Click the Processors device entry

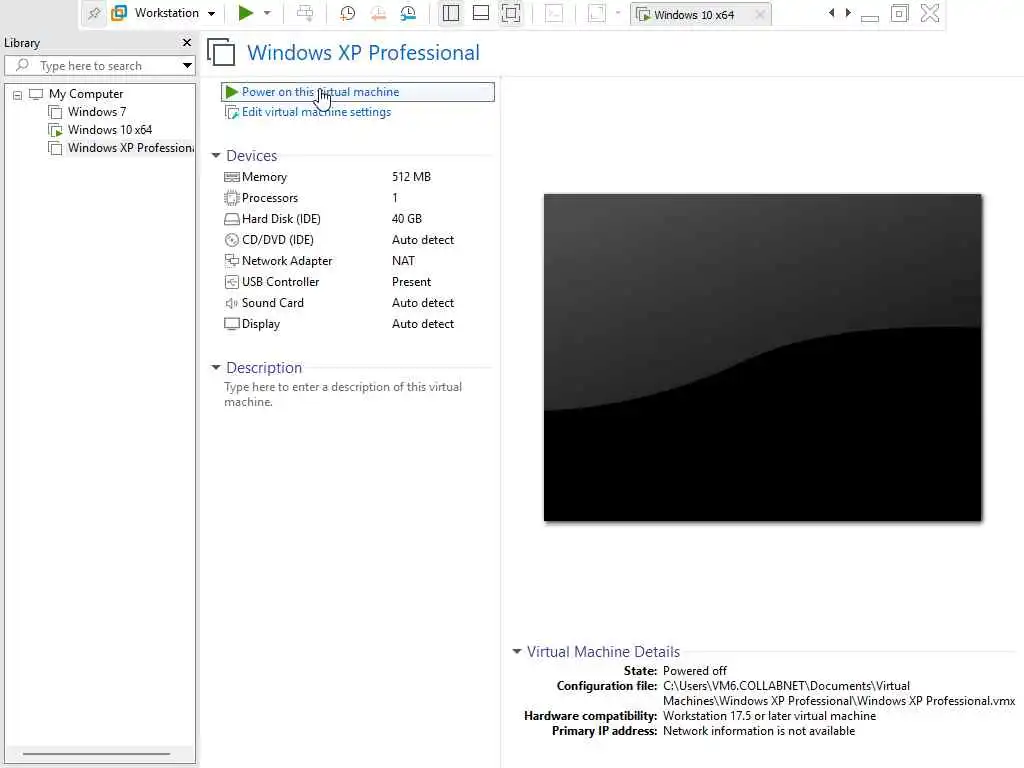pyautogui.click(x=269, y=198)
